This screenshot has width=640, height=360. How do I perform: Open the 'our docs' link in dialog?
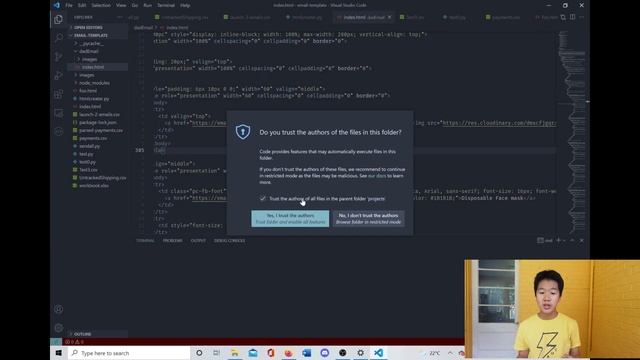click(x=377, y=176)
